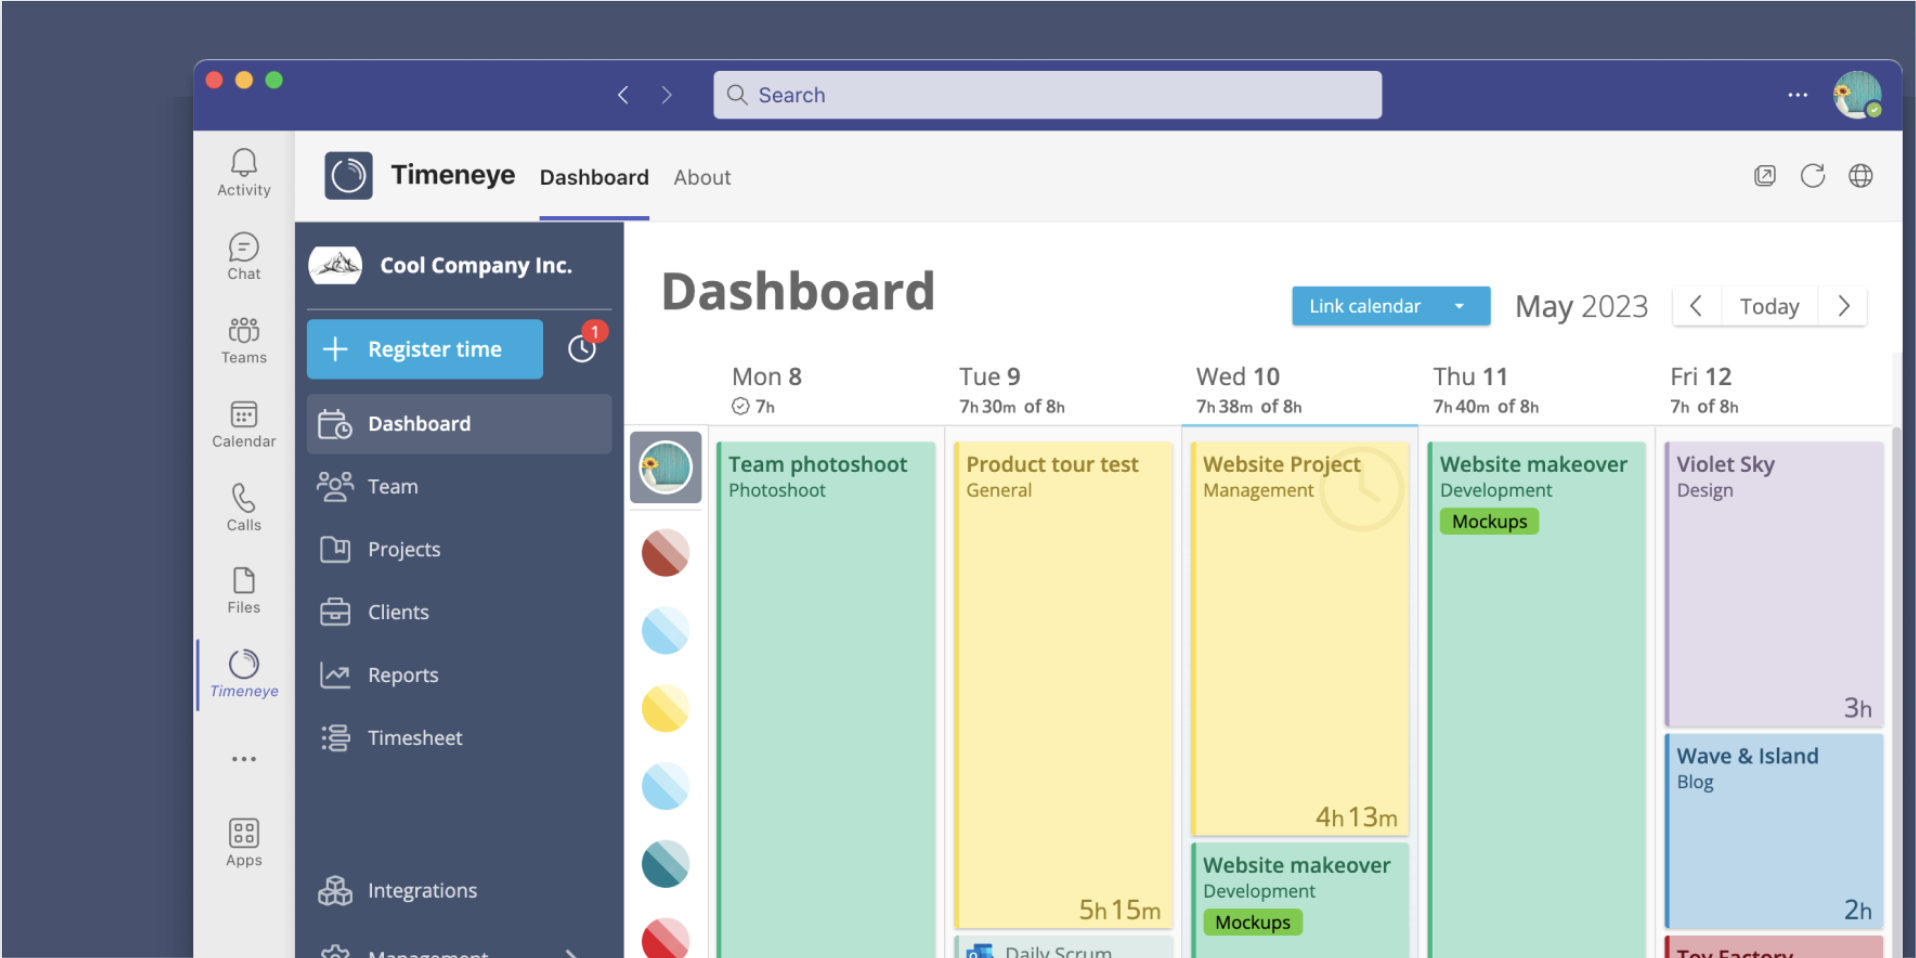Select the Timeneye app in sidebar
Viewport: 1916px width, 958px height.
(243, 673)
